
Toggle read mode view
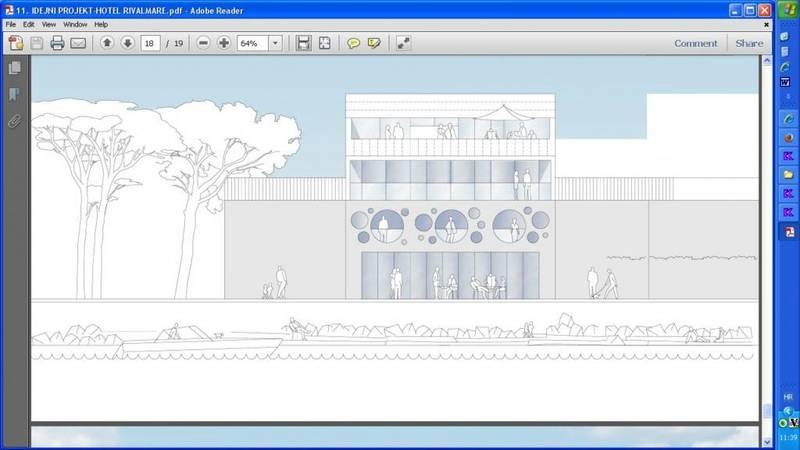(x=402, y=43)
